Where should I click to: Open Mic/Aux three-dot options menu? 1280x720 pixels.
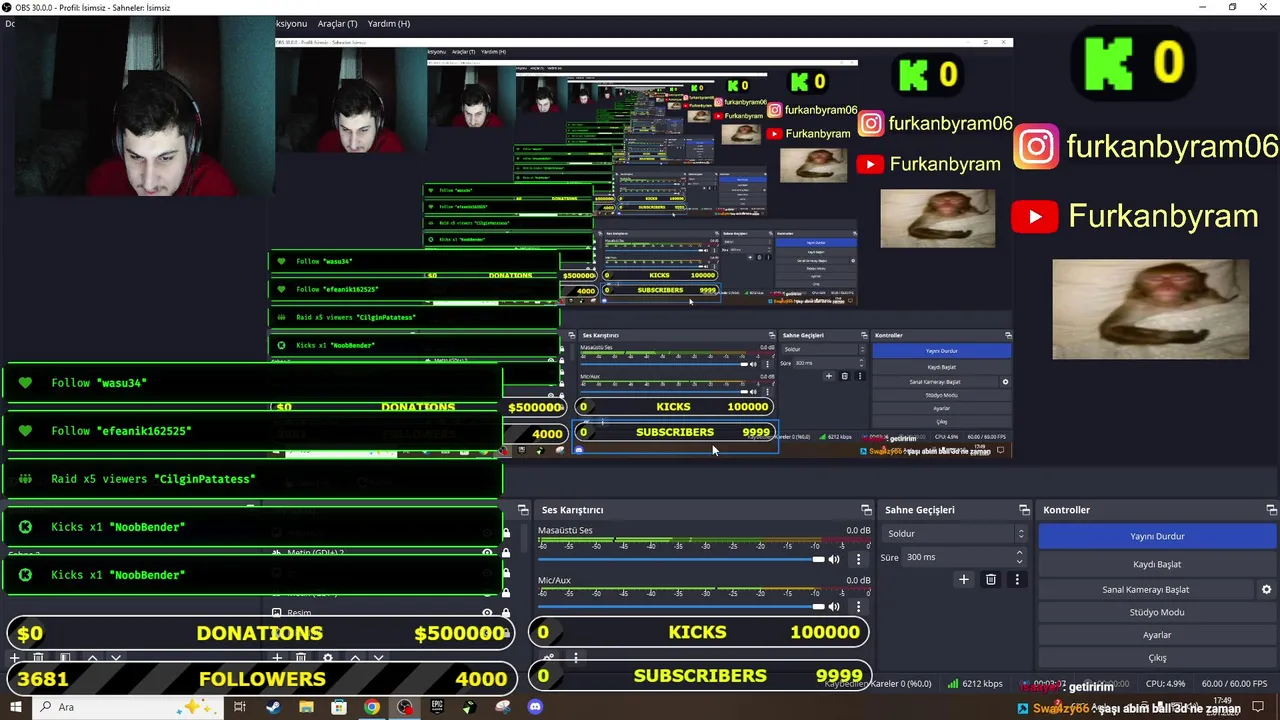click(857, 606)
